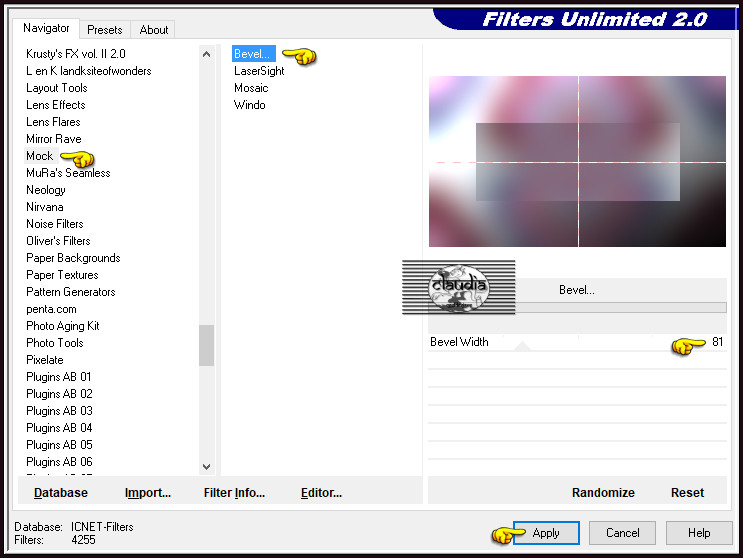Screen dimensions: 743x558
Task: Select Plugins AB 06 group
Action: click(x=59, y=462)
